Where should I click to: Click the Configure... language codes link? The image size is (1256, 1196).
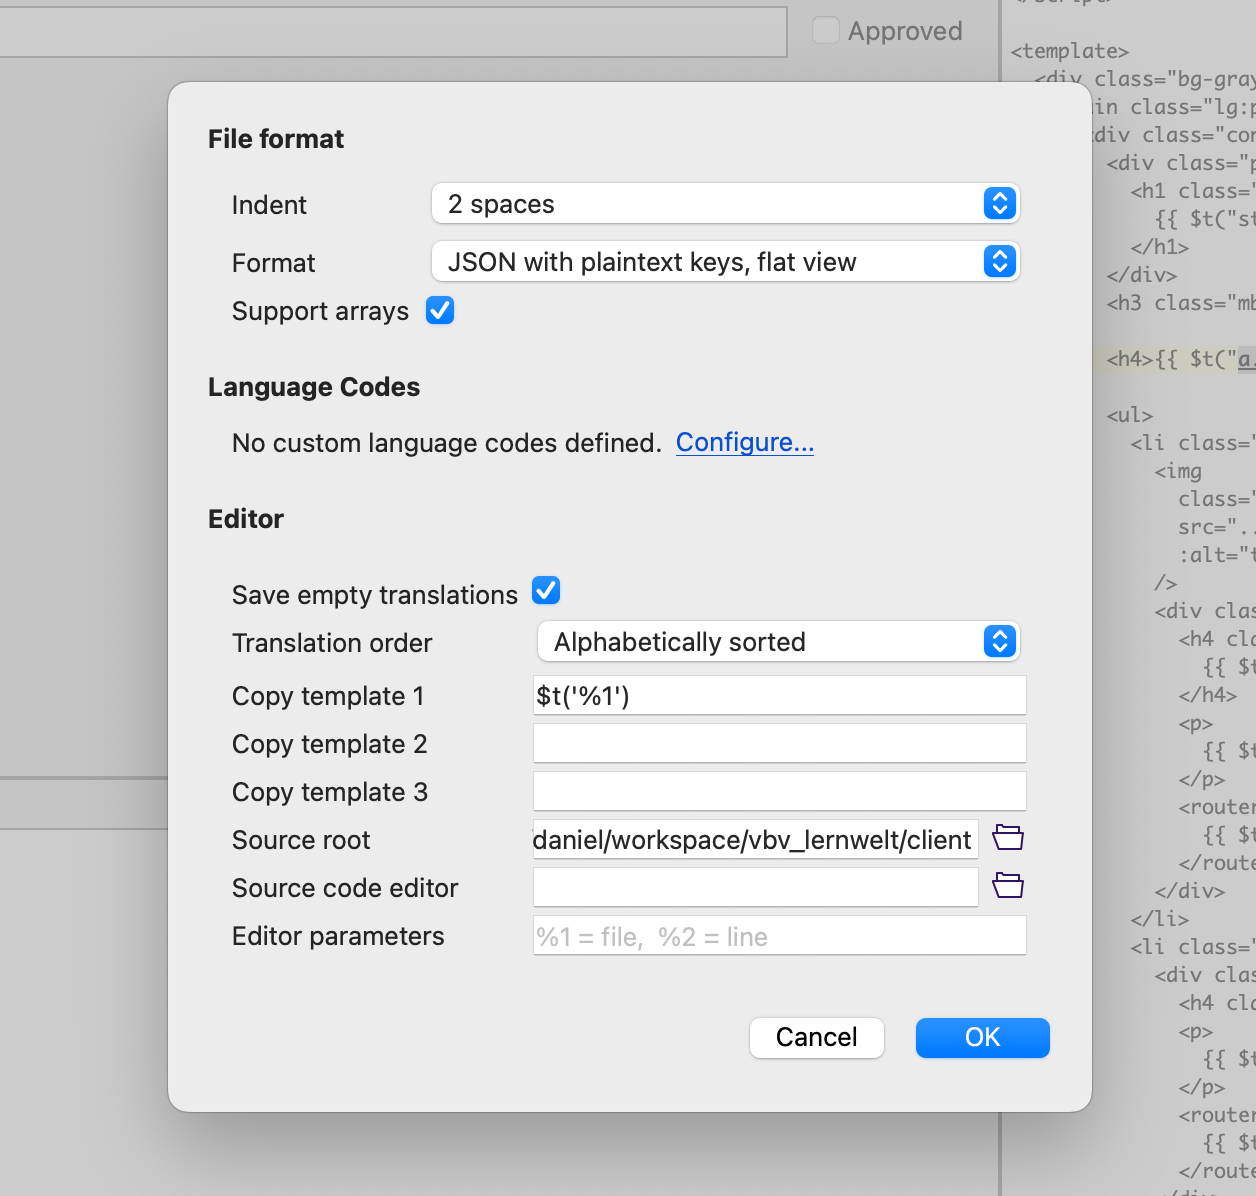click(744, 442)
